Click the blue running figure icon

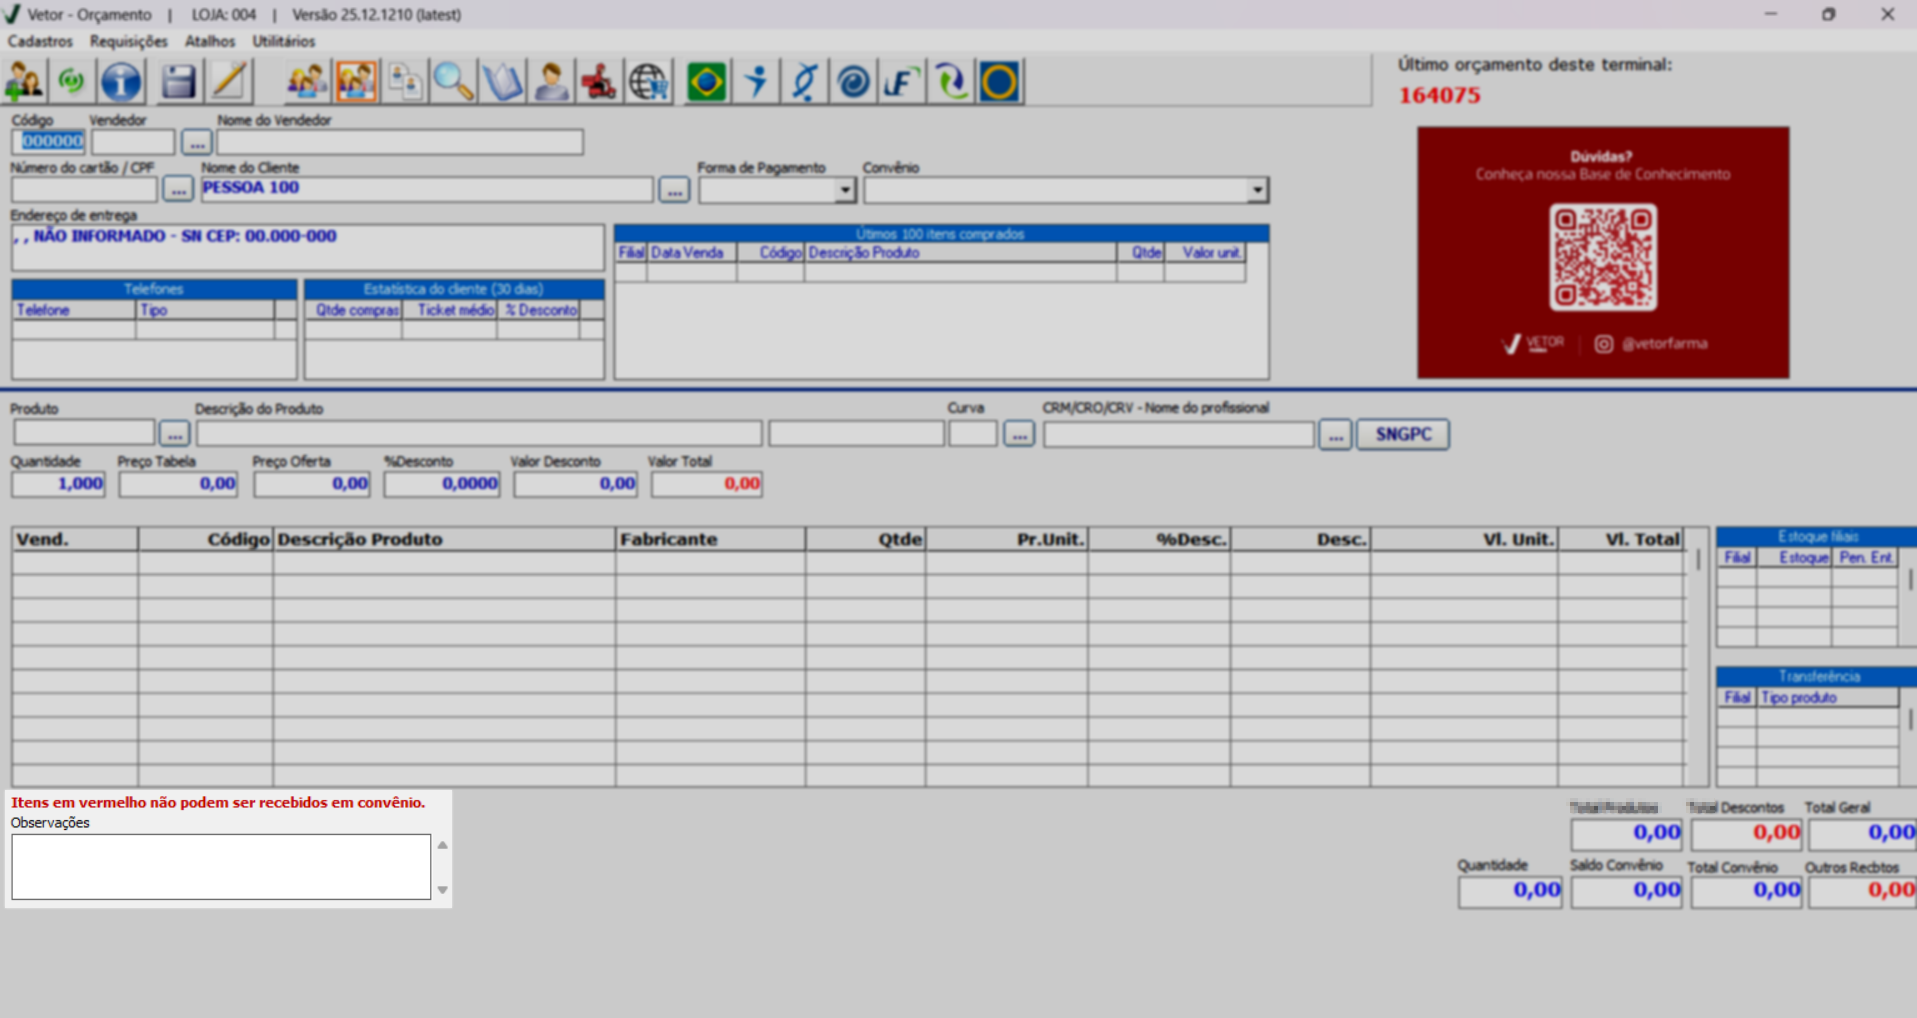[757, 81]
